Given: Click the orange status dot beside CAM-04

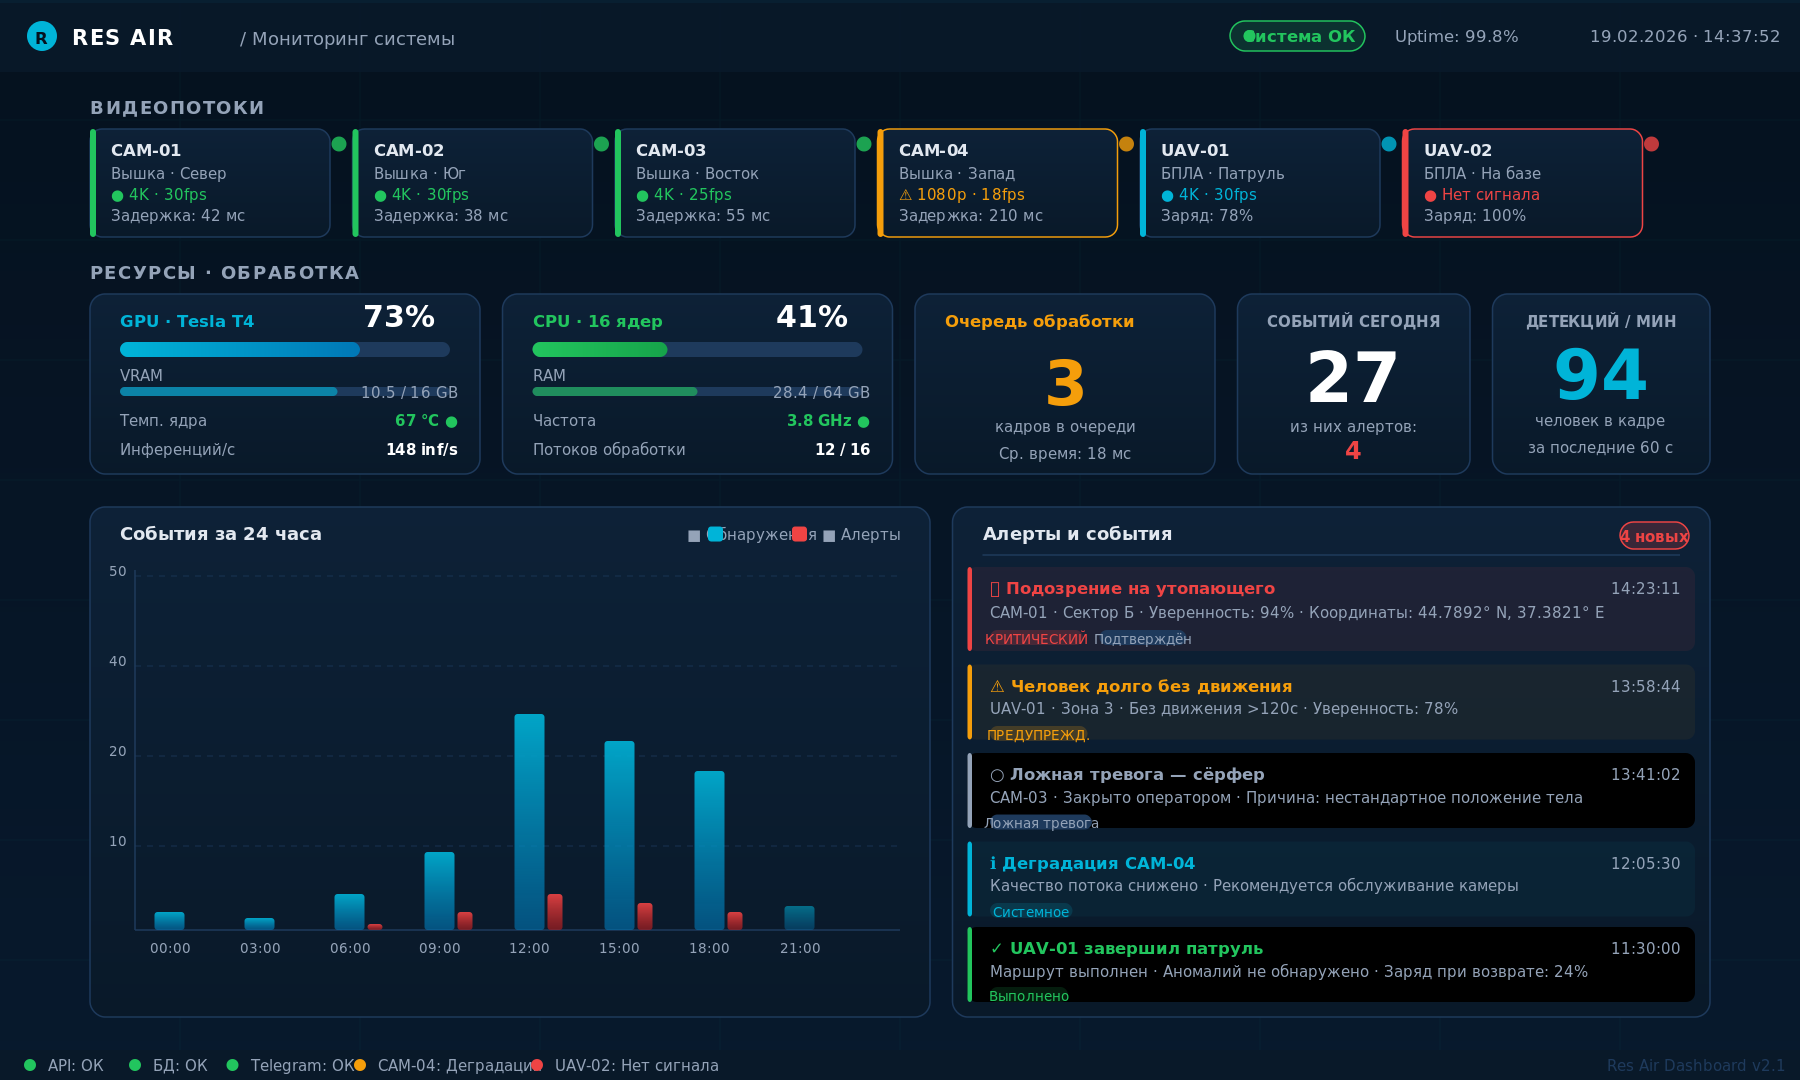Looking at the screenshot, I should 1126,144.
